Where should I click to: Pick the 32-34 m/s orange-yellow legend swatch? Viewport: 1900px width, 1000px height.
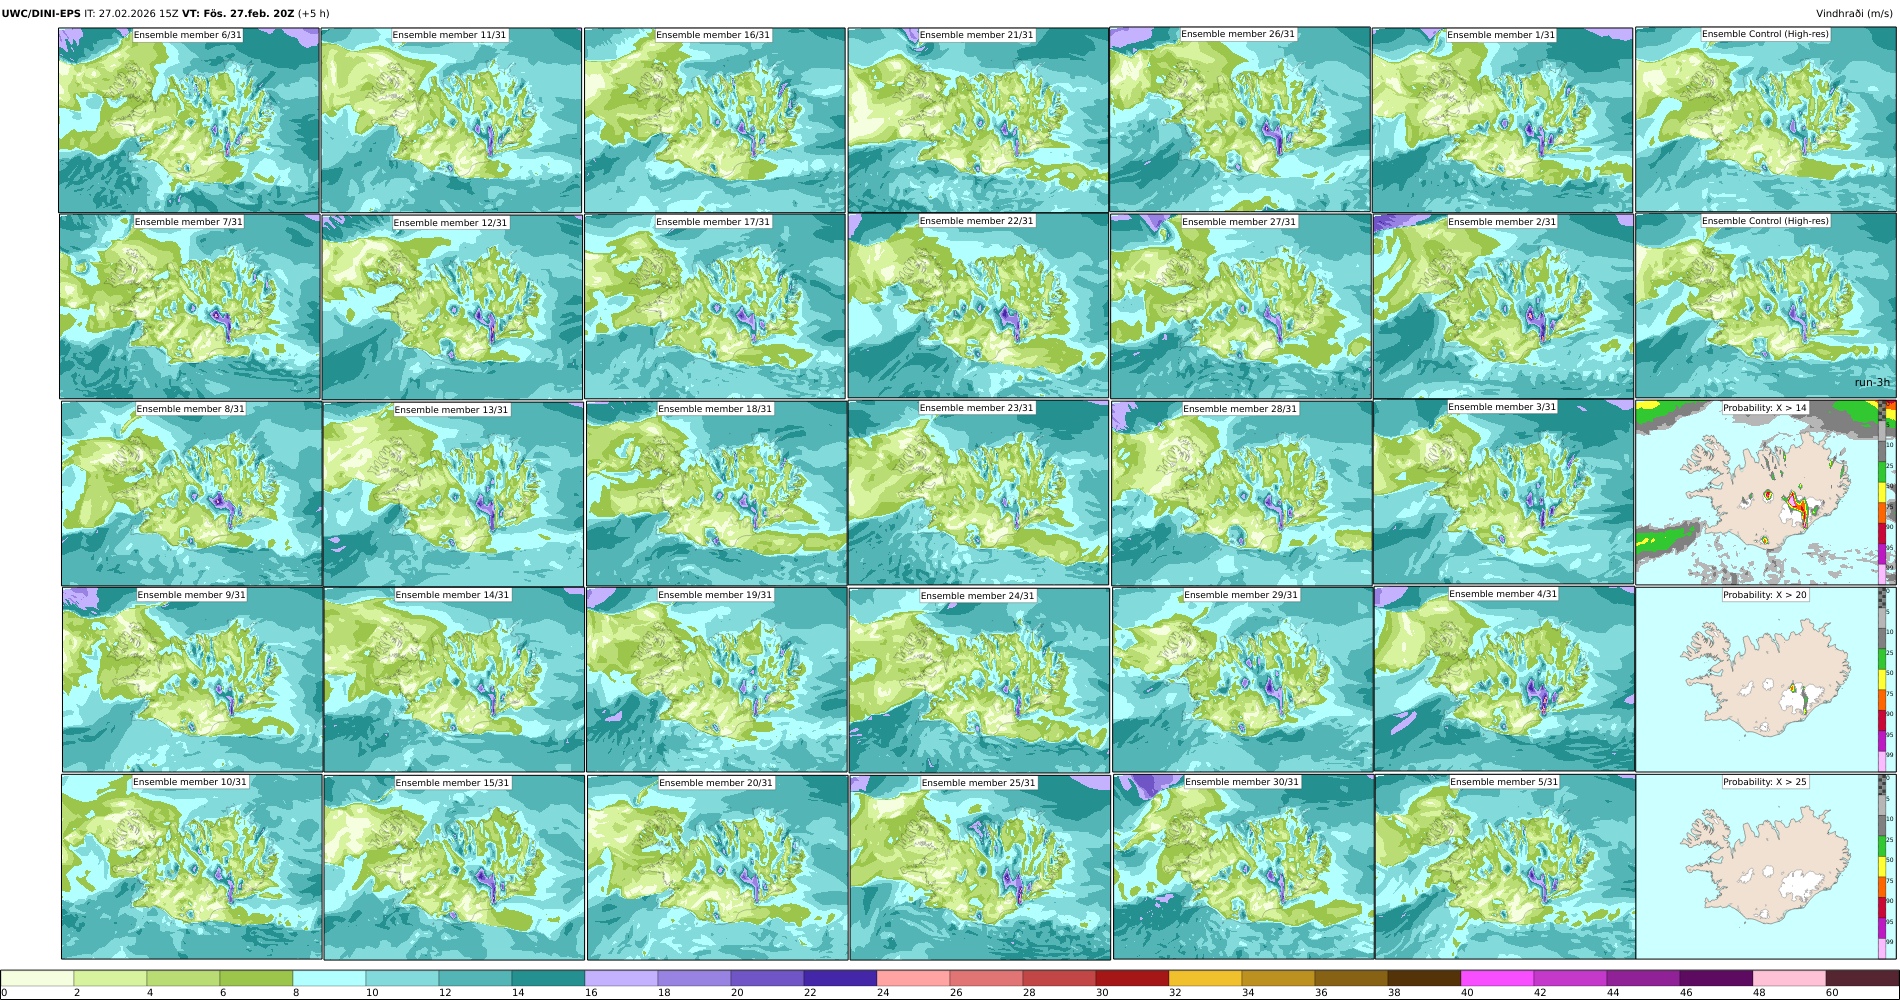tap(1205, 978)
